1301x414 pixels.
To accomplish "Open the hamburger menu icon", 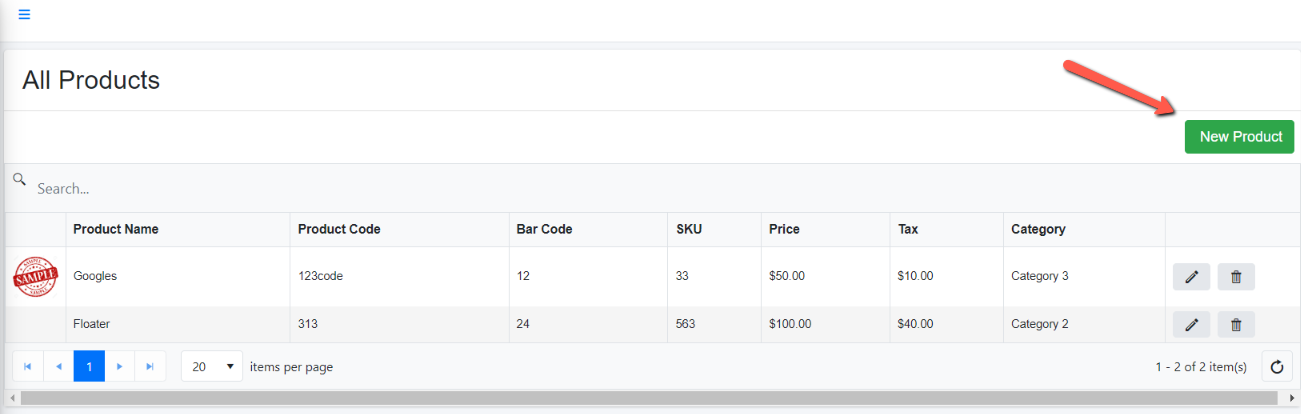I will pos(24,15).
